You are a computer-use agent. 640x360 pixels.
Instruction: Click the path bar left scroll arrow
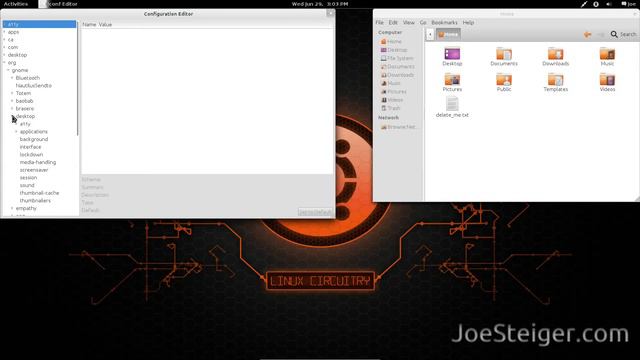click(x=430, y=35)
